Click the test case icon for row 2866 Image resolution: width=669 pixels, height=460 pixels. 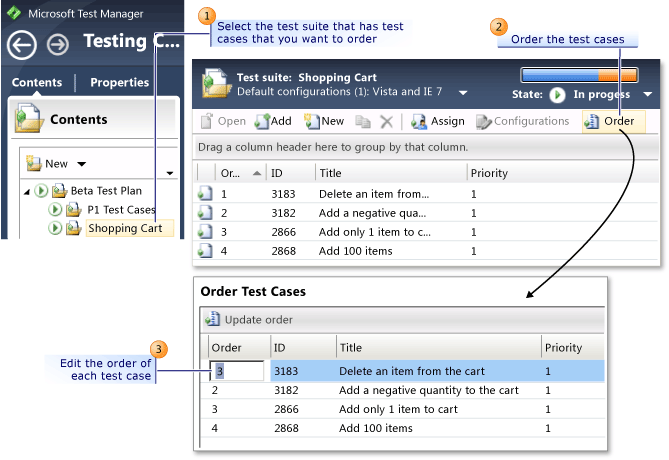click(205, 231)
